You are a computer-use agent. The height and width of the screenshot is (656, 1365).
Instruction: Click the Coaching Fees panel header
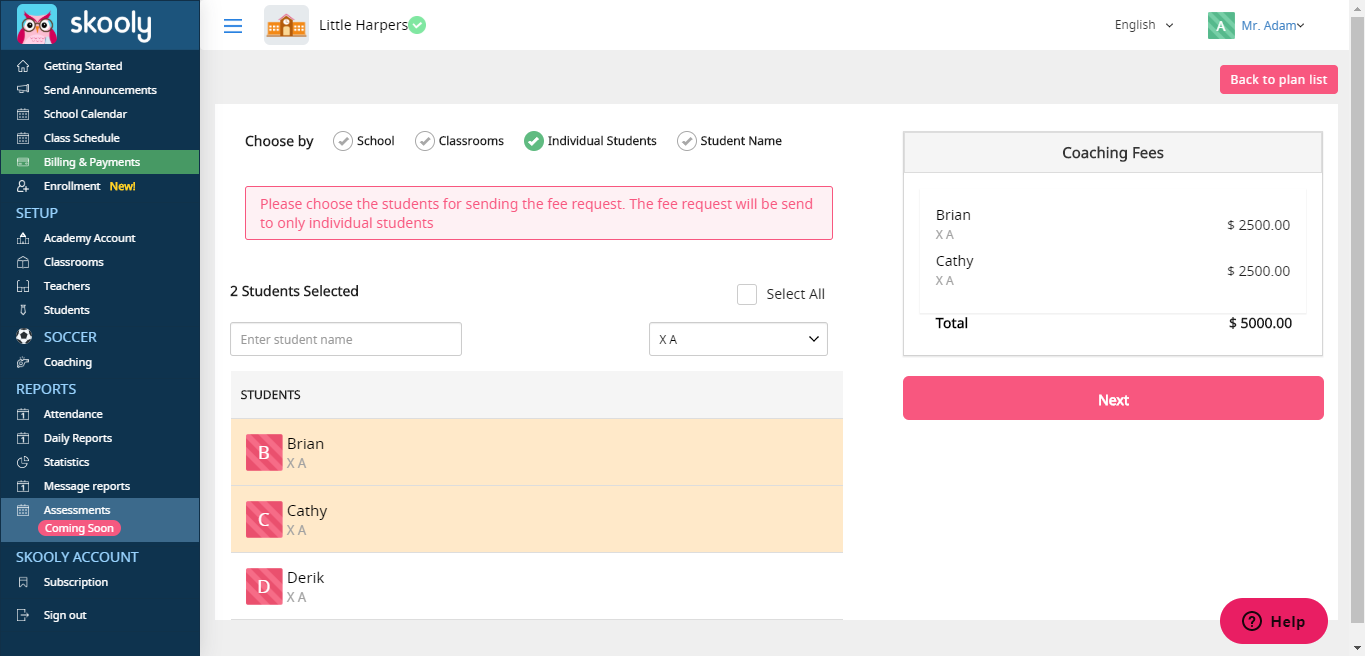click(x=1113, y=153)
